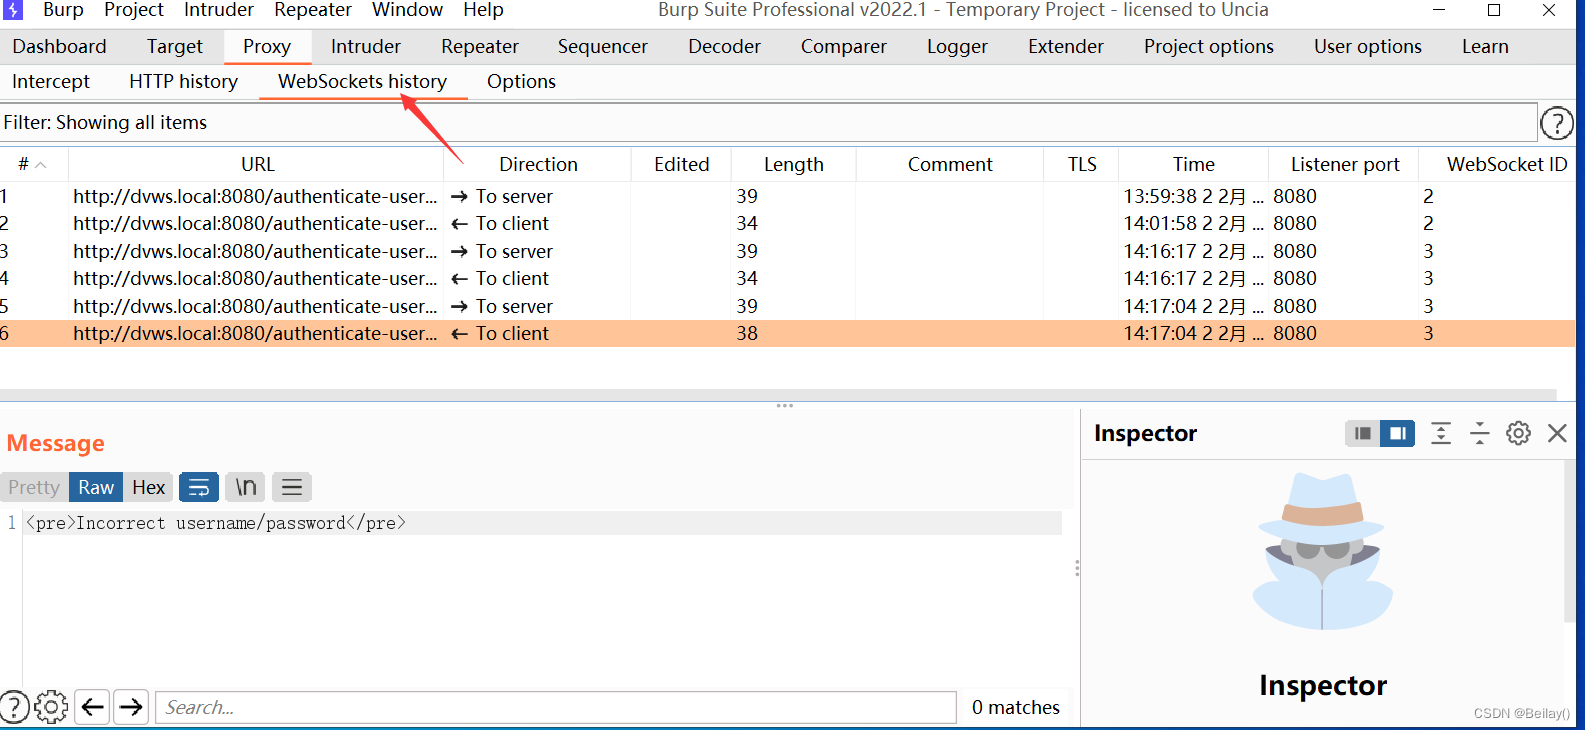Sort by the TLS column header
Image resolution: width=1585 pixels, height=730 pixels.
pyautogui.click(x=1082, y=164)
